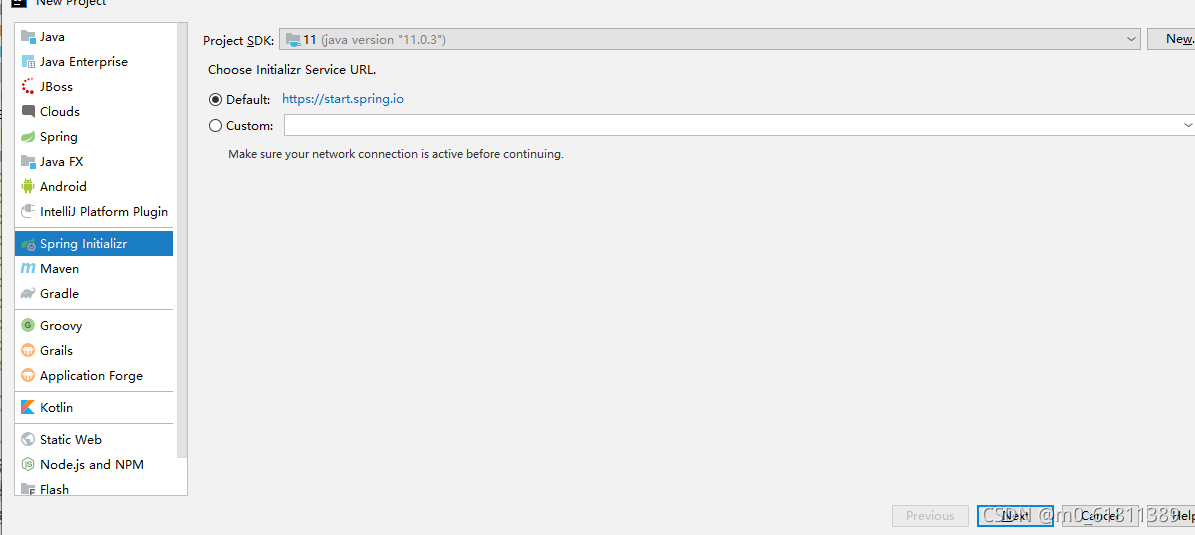Click the project type list scrollbar

pyautogui.click(x=182, y=240)
